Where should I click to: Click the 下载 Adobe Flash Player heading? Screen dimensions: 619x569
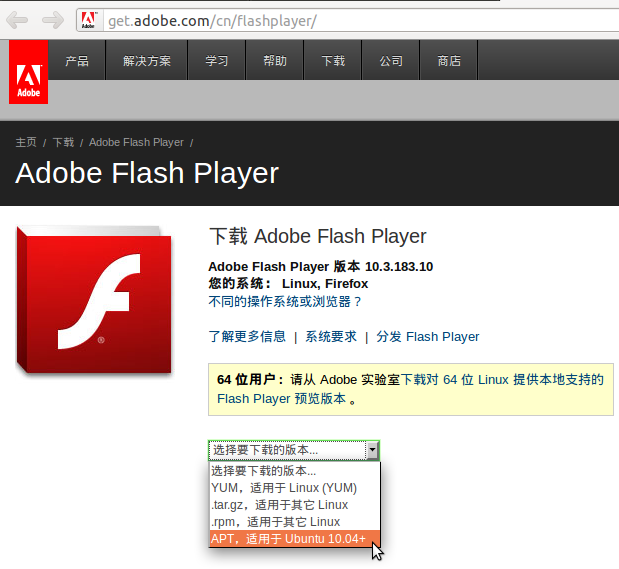[318, 236]
